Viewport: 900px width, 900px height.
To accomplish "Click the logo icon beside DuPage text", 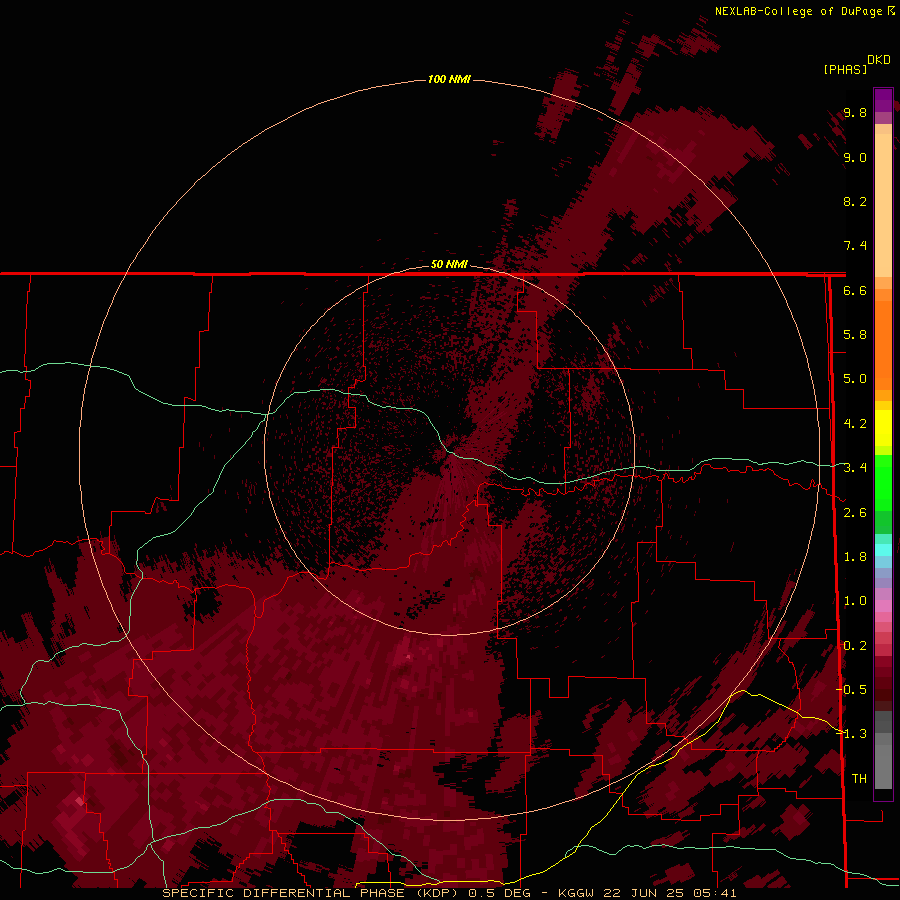I will (x=891, y=10).
